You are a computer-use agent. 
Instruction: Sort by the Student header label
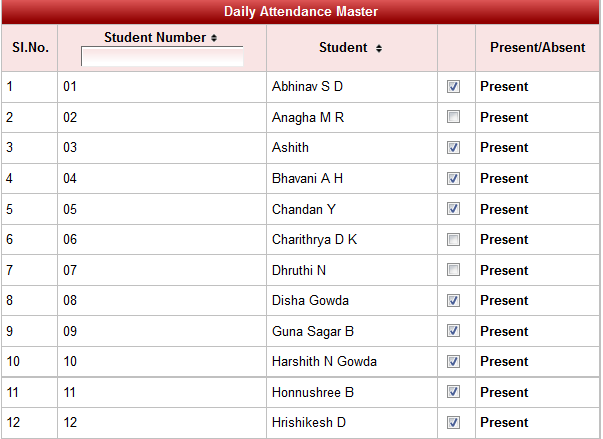click(343, 48)
